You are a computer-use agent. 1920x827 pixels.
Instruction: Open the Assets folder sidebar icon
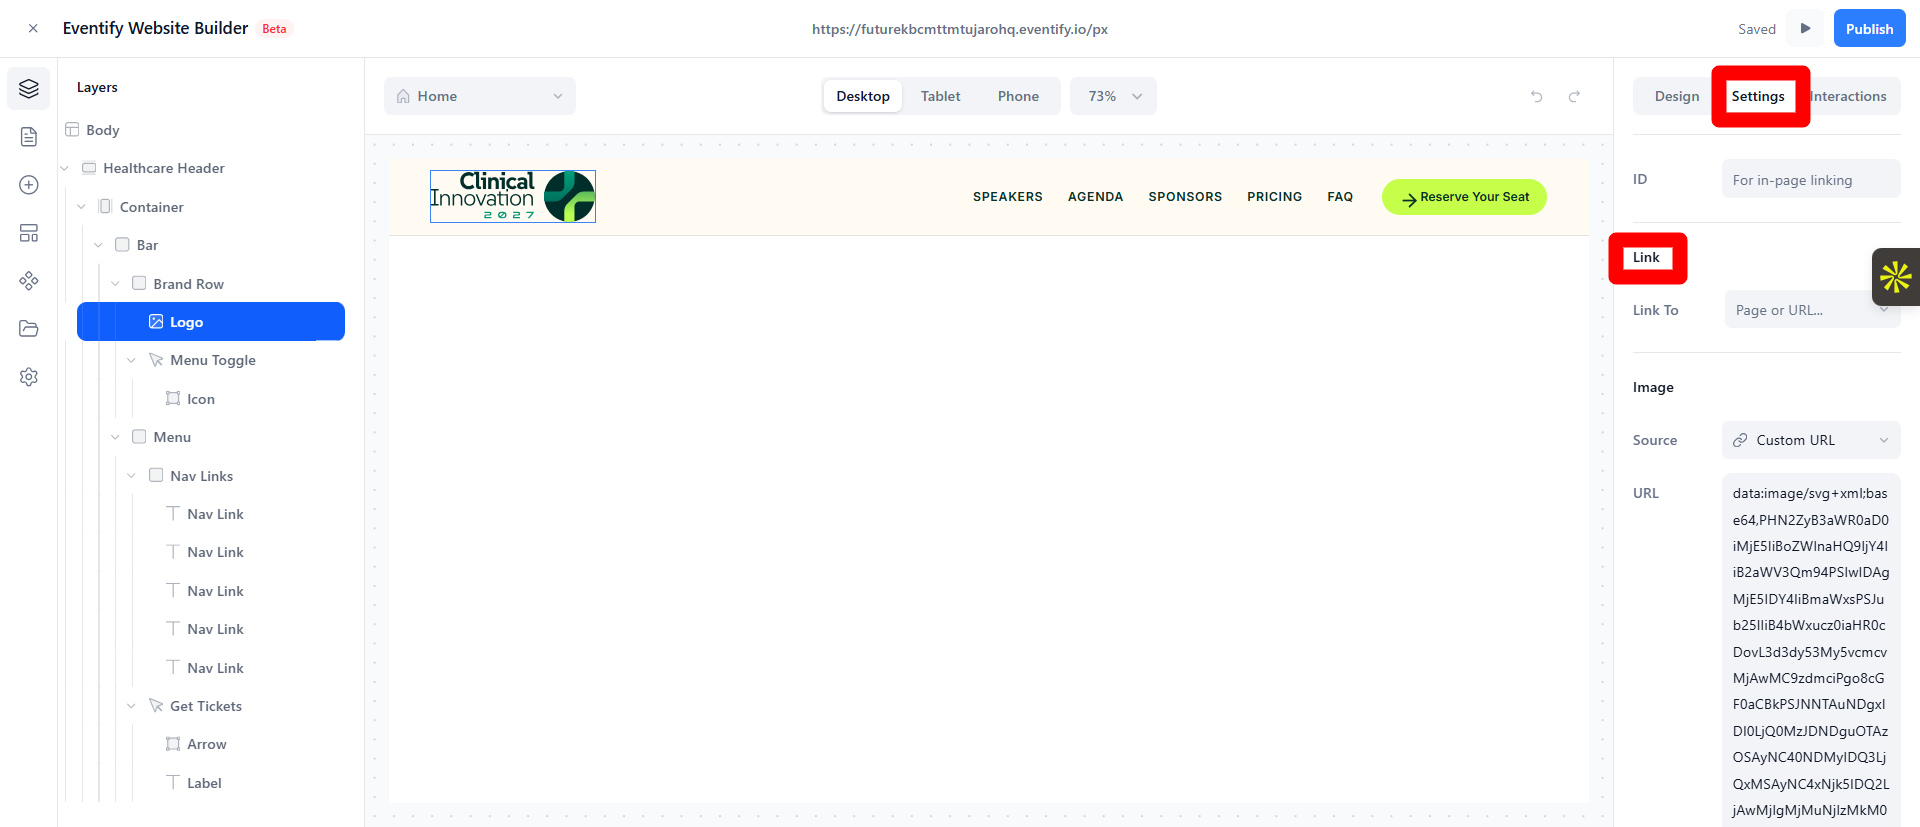pos(29,329)
